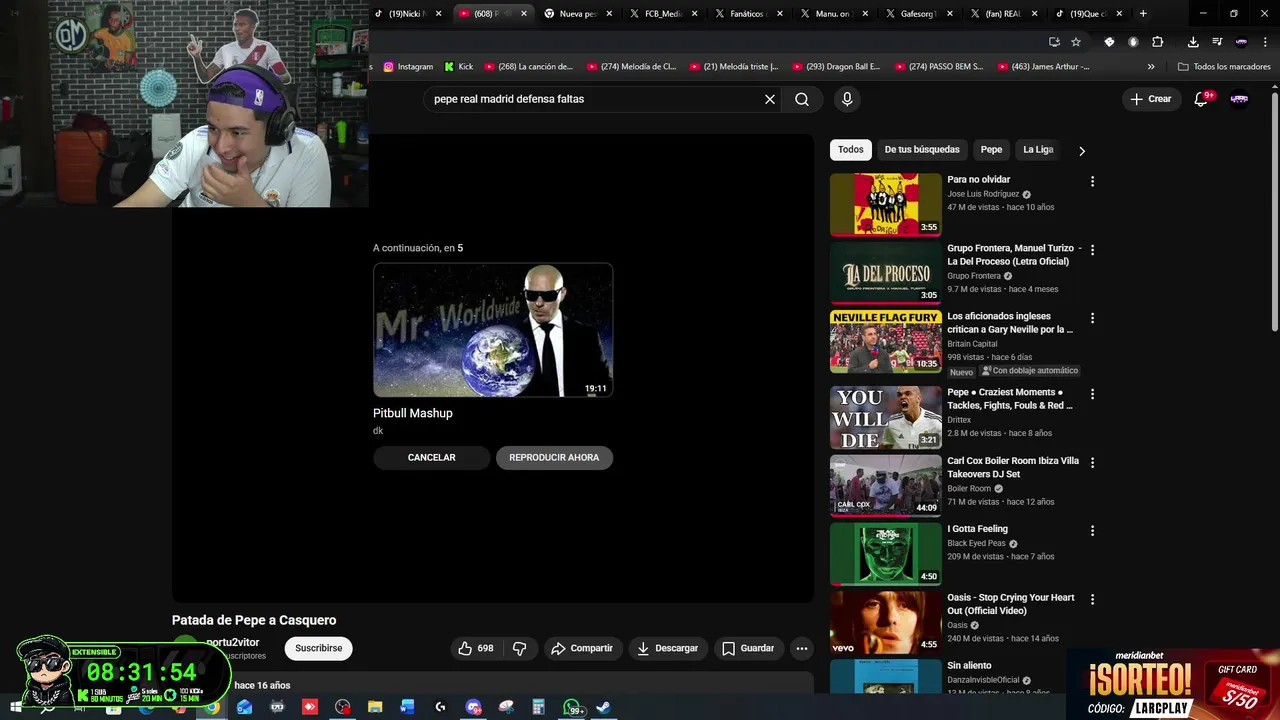Open OBS Studio from the taskbar
Screen dimensions: 1280x720
coord(343,707)
